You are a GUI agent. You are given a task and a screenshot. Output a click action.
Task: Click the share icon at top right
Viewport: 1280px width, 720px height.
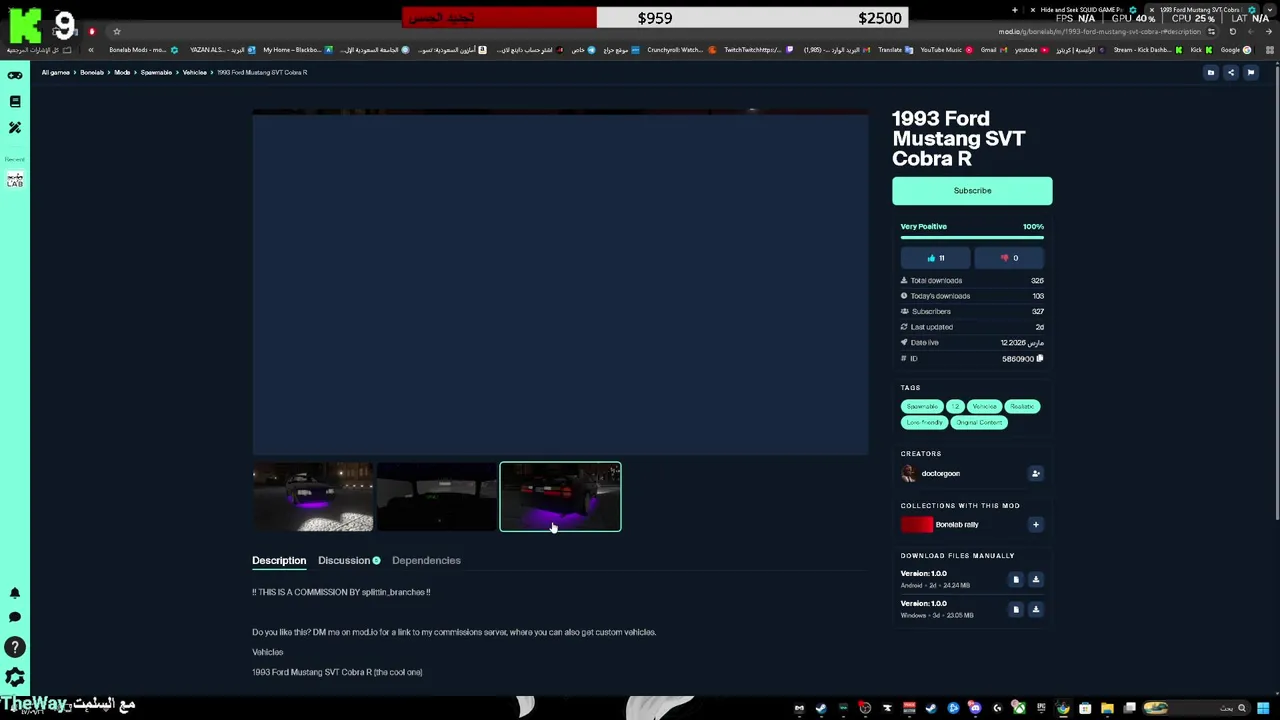pyautogui.click(x=1231, y=72)
